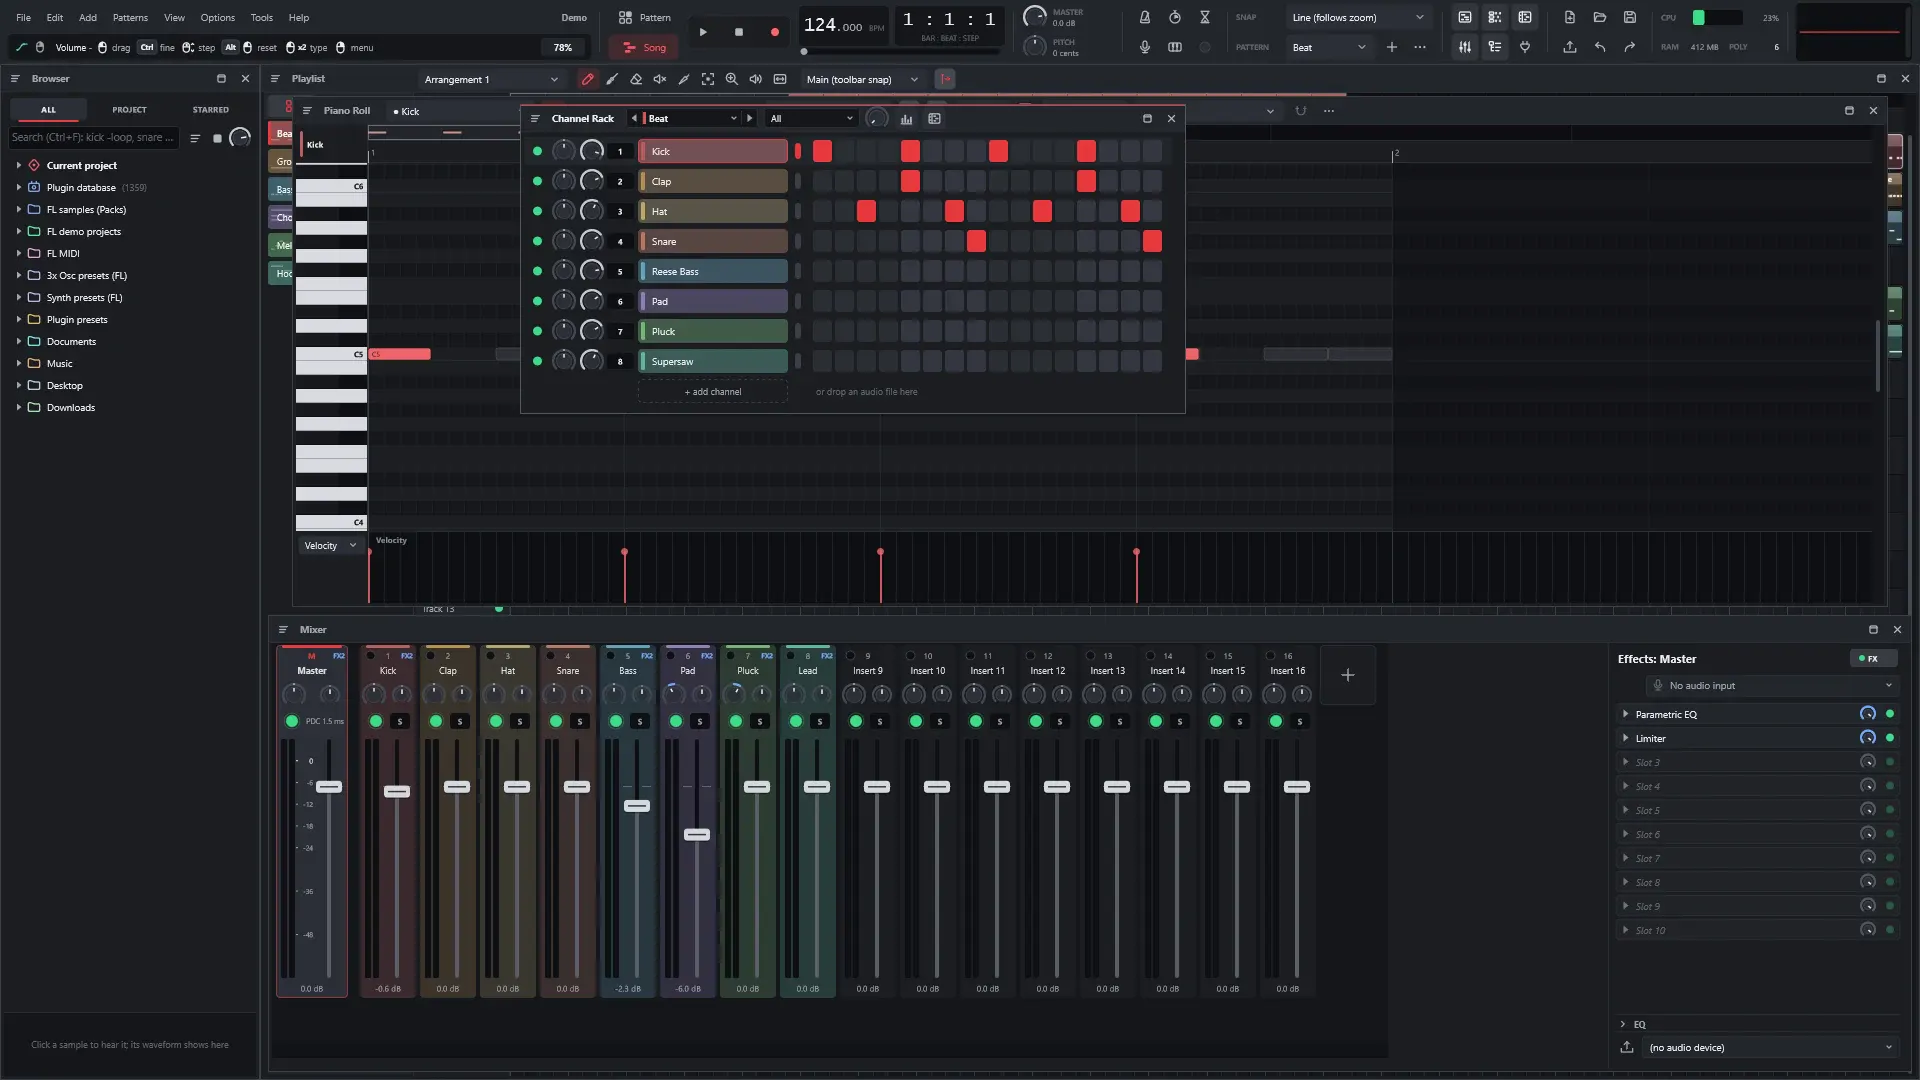
Task: Click the undo arrow icon in toolbar
Action: 1600,47
